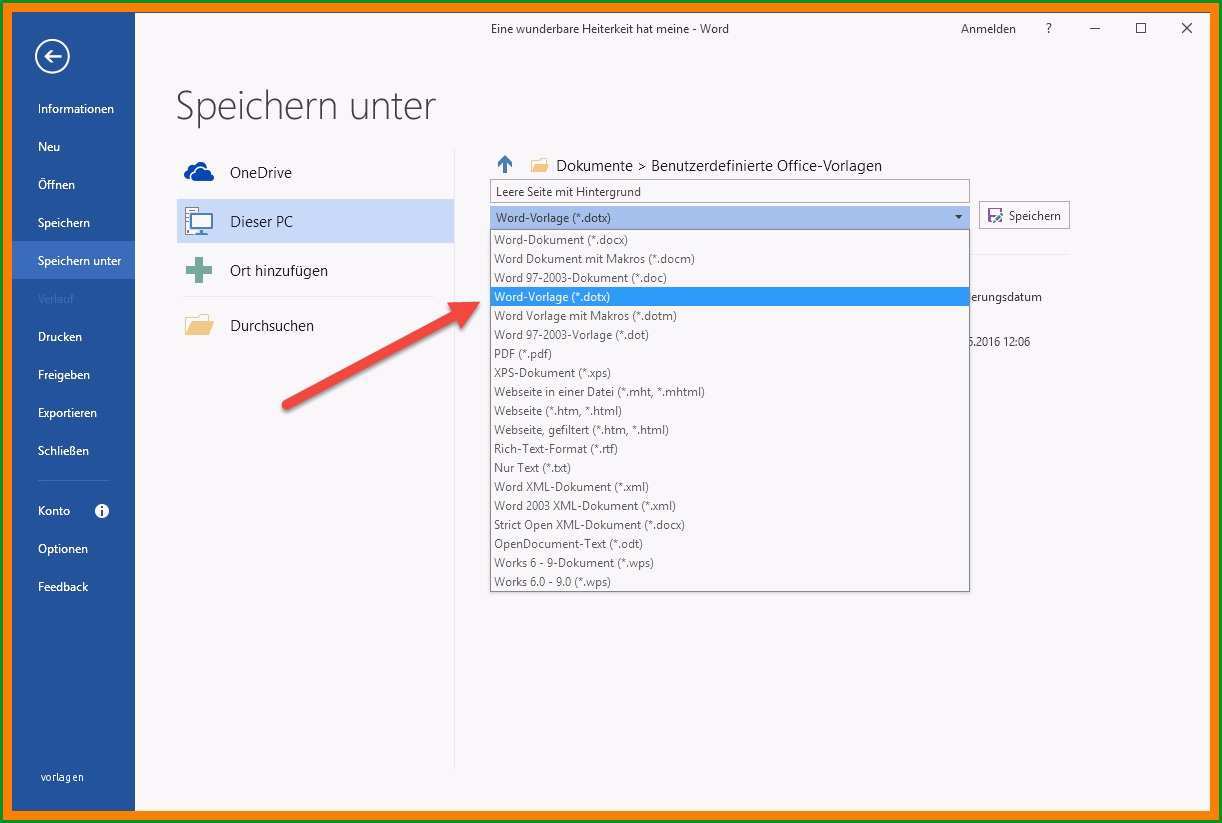Click the Konto info icon
The width and height of the screenshot is (1222, 823).
(x=102, y=511)
